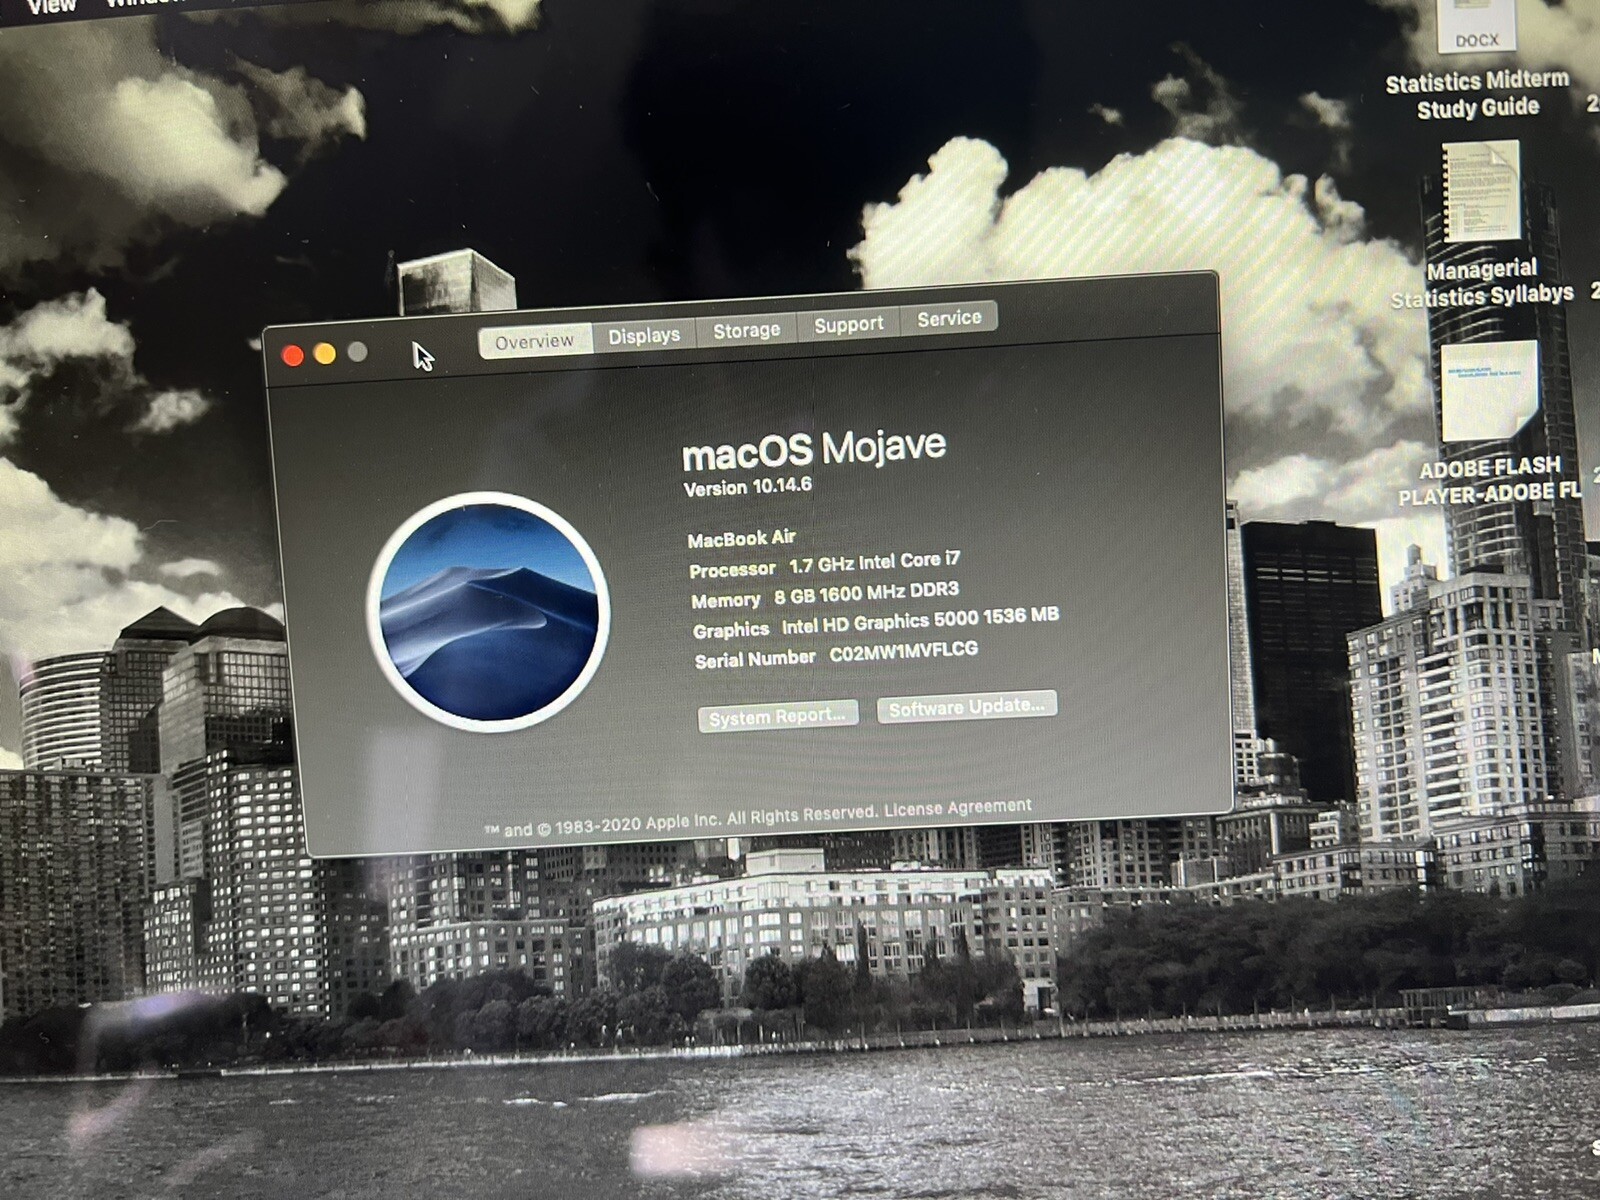Click the System Report button
Viewport: 1600px width, 1200px height.
click(x=777, y=716)
